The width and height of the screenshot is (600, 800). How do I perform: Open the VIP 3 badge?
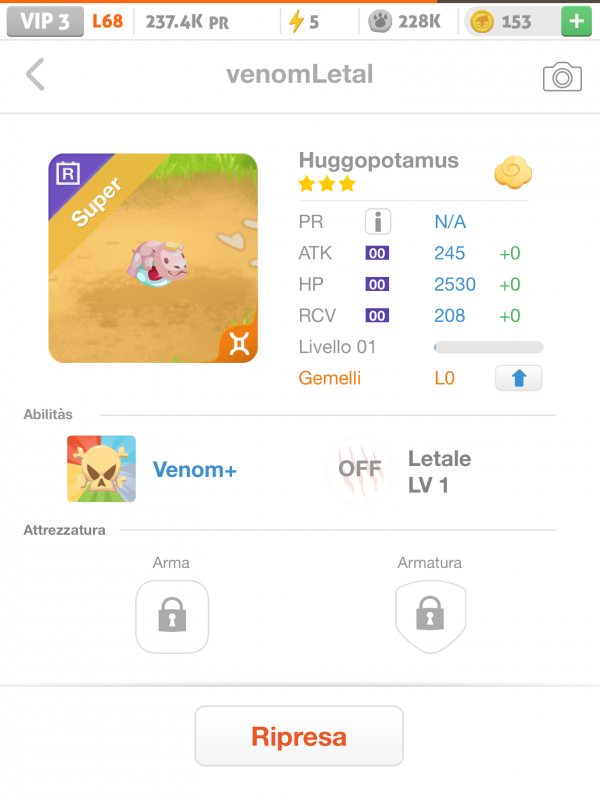44,21
